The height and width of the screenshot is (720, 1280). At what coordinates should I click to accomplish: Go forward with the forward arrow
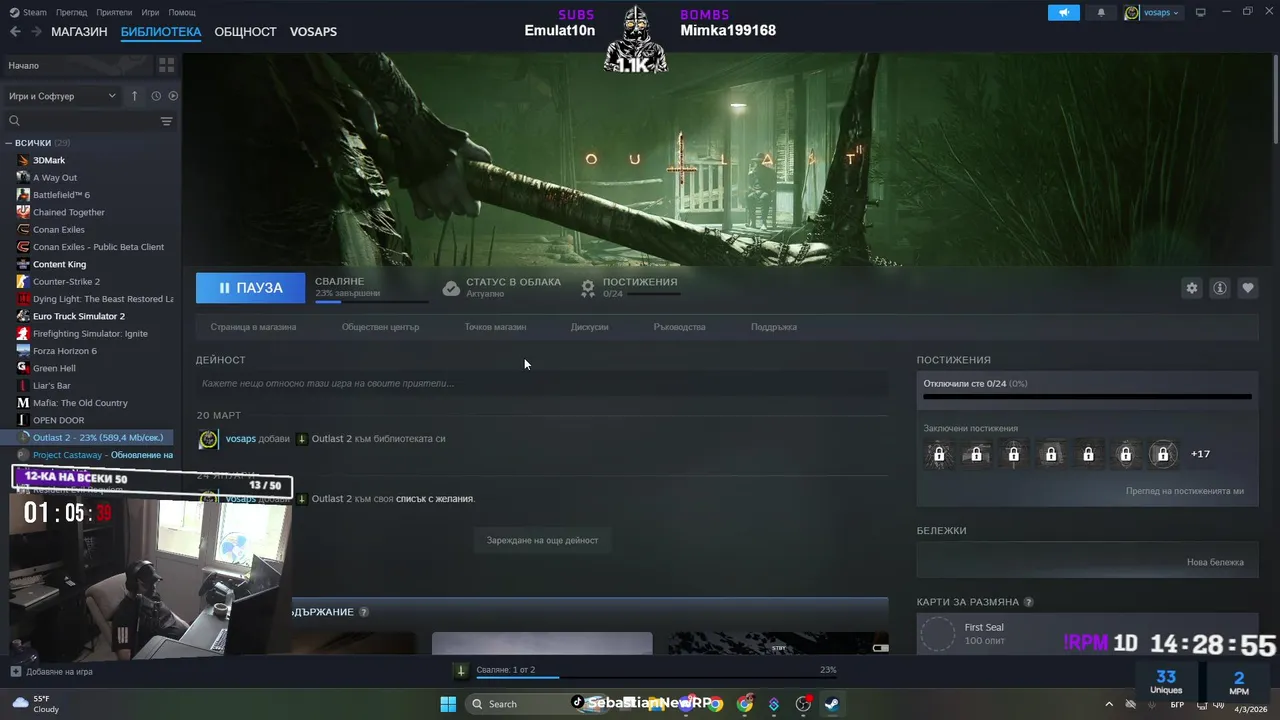pos(37,31)
